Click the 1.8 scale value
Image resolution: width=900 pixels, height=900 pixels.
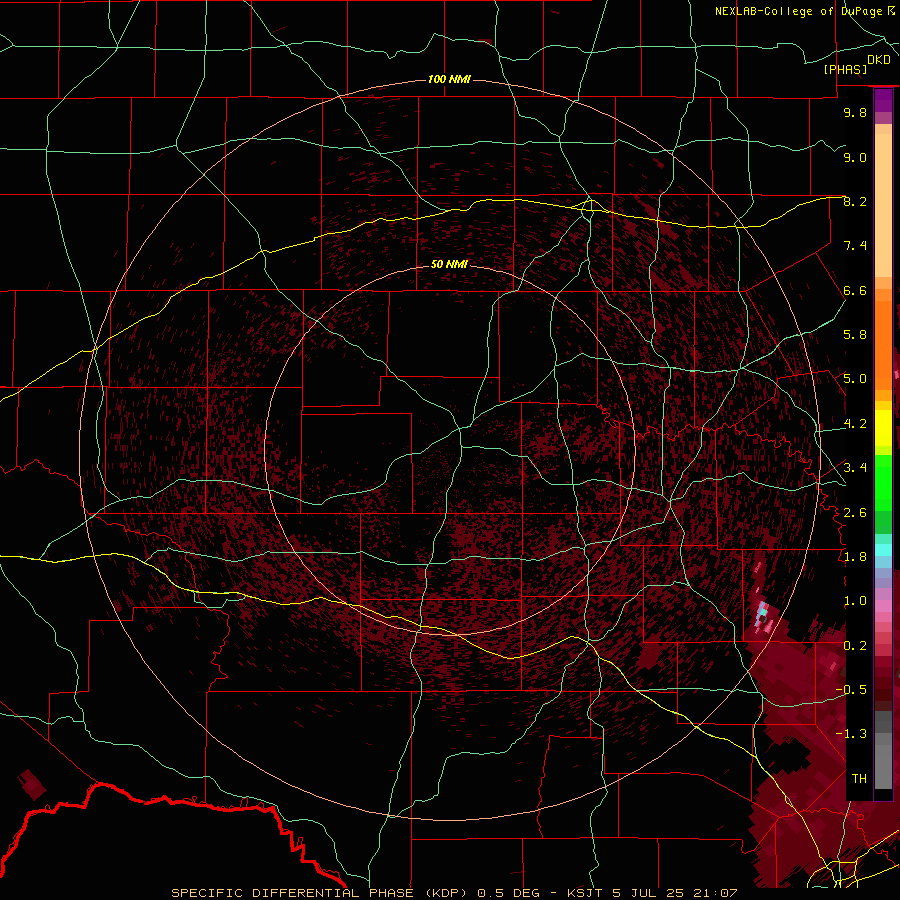(x=855, y=557)
